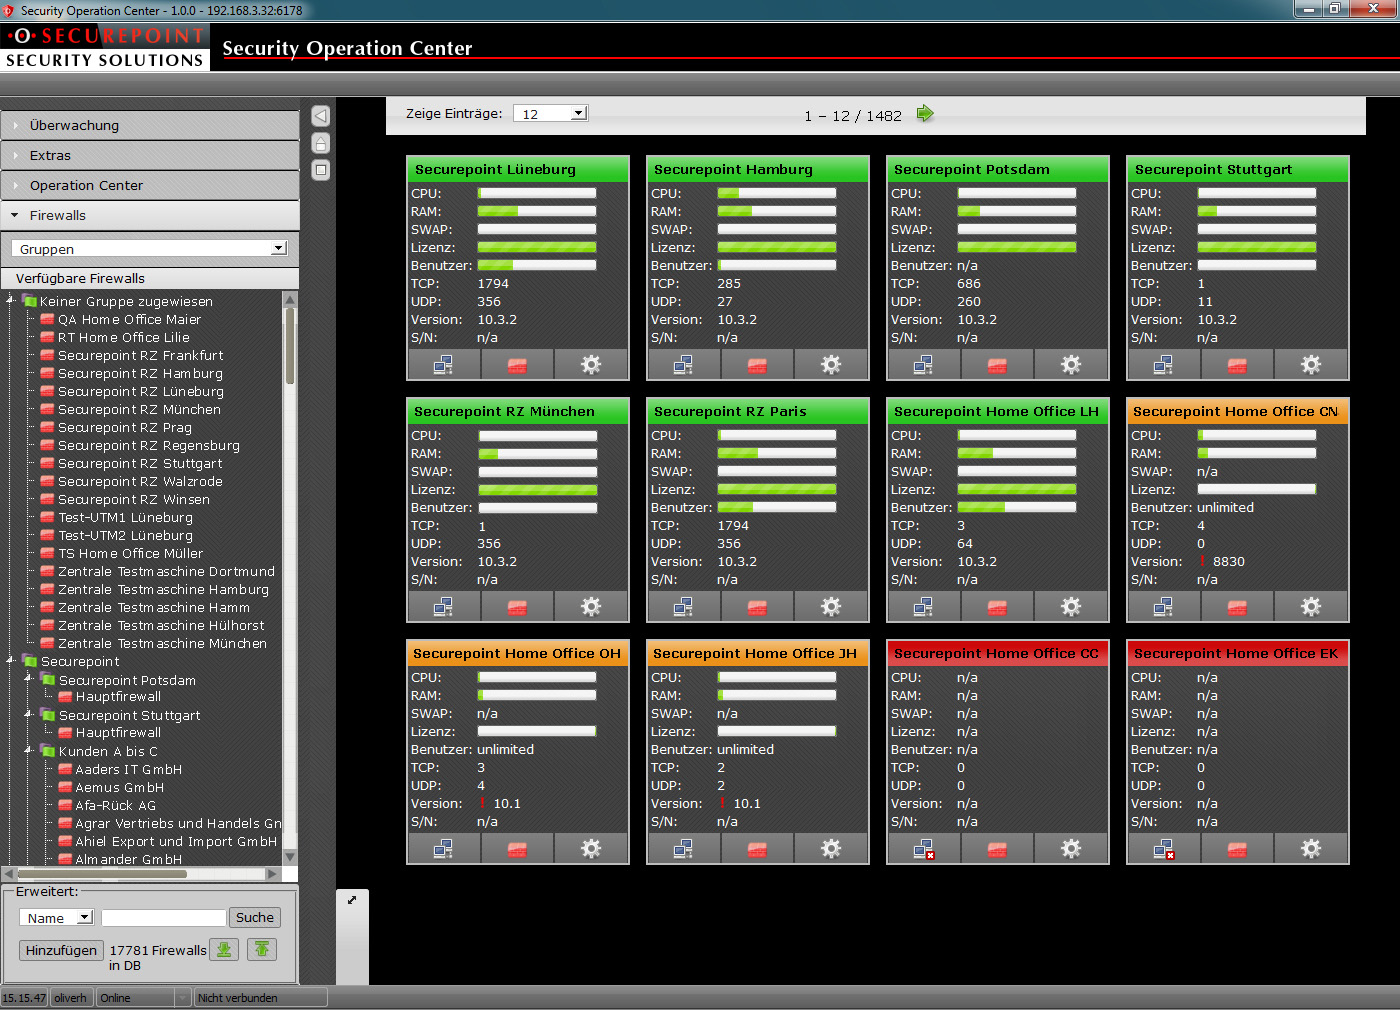1400x1010 pixels.
Task: Open network connection for Securepoint Potsdam
Action: click(x=923, y=365)
